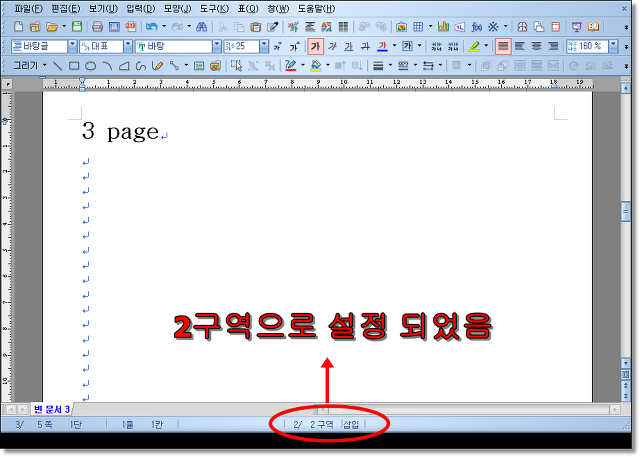640x457 pixels.
Task: Click the open folder icon
Action: pyautogui.click(x=52, y=27)
